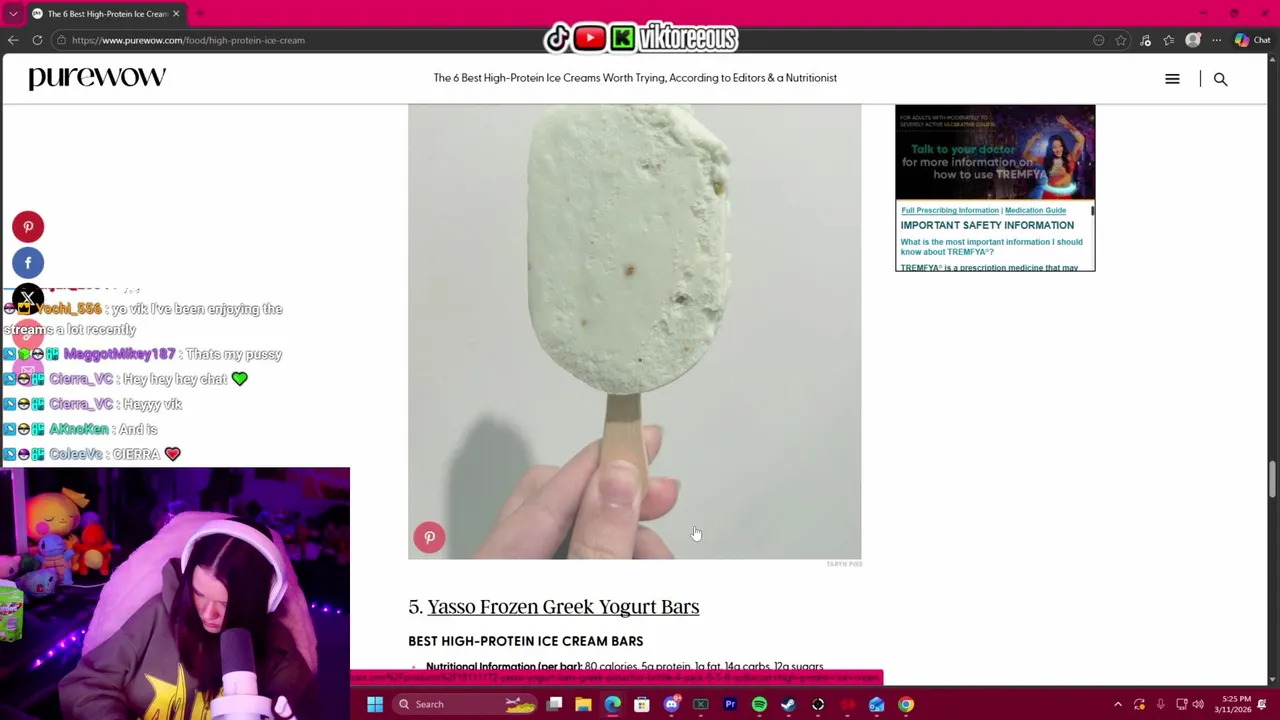Screen dimensions: 1280x720
Task: Open TREMFYA Medication Guide link
Action: pyautogui.click(x=1035, y=211)
